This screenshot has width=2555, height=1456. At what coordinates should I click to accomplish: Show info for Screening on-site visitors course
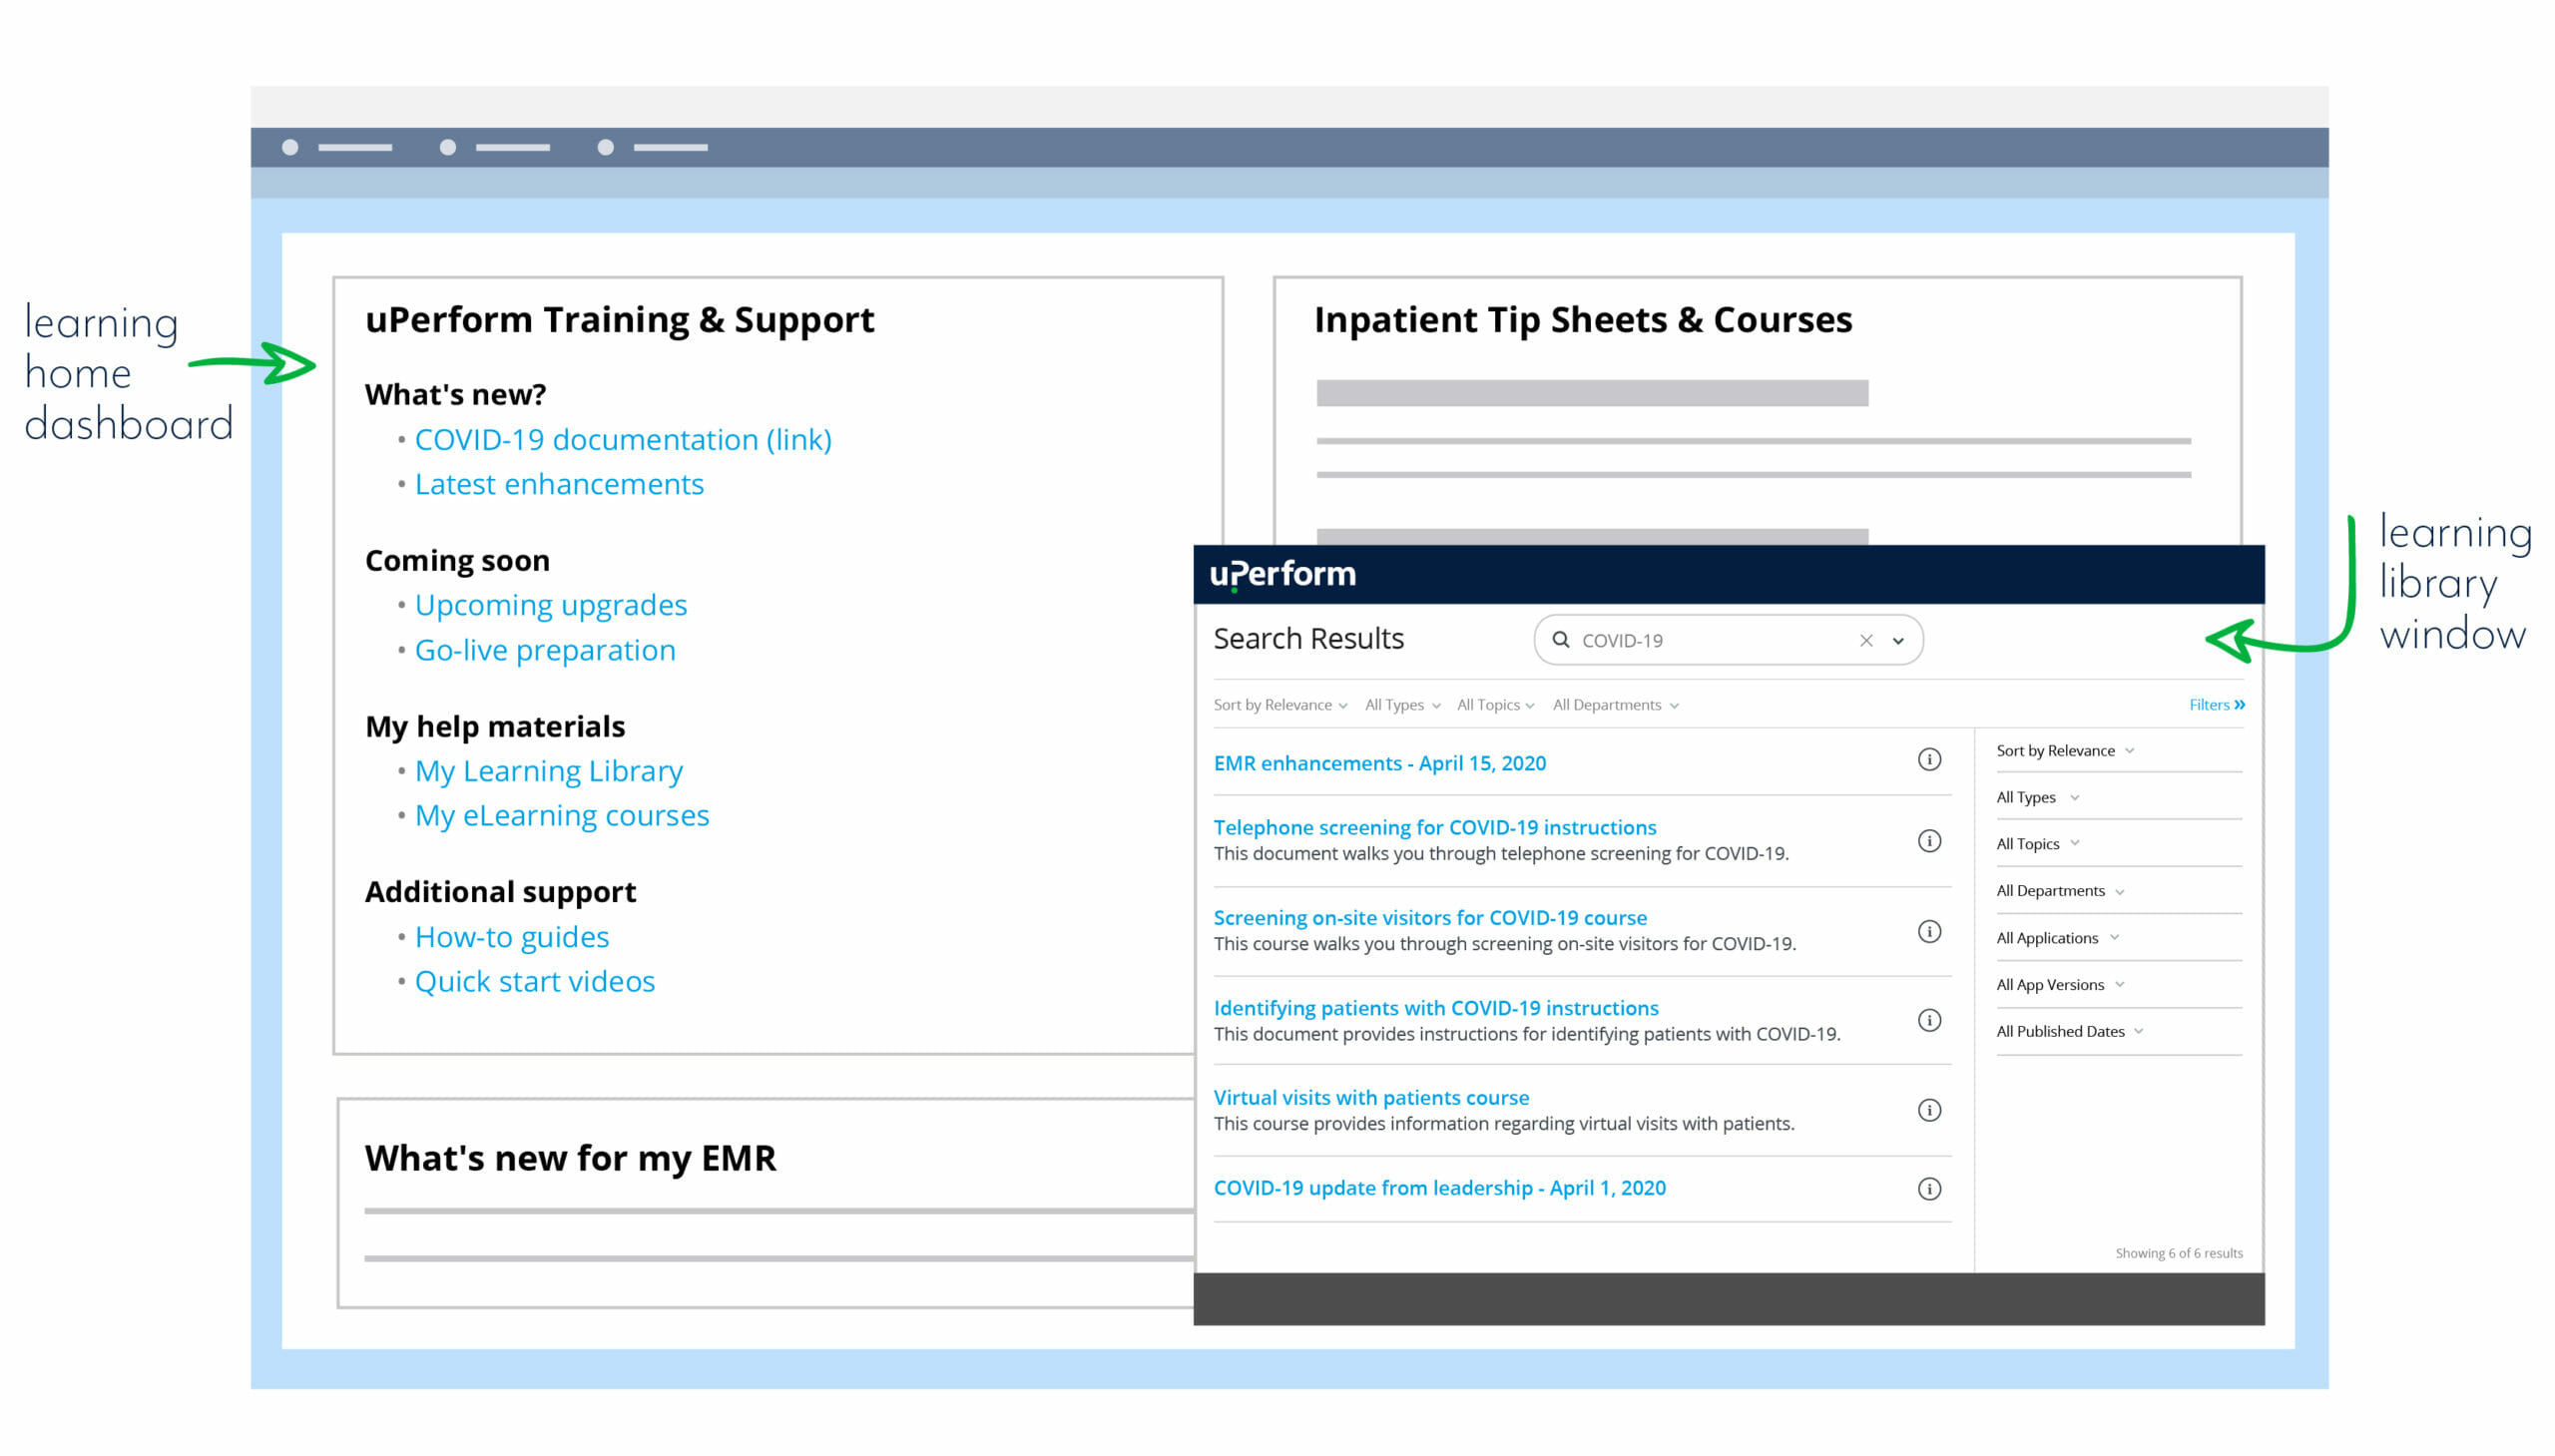[x=1929, y=932]
